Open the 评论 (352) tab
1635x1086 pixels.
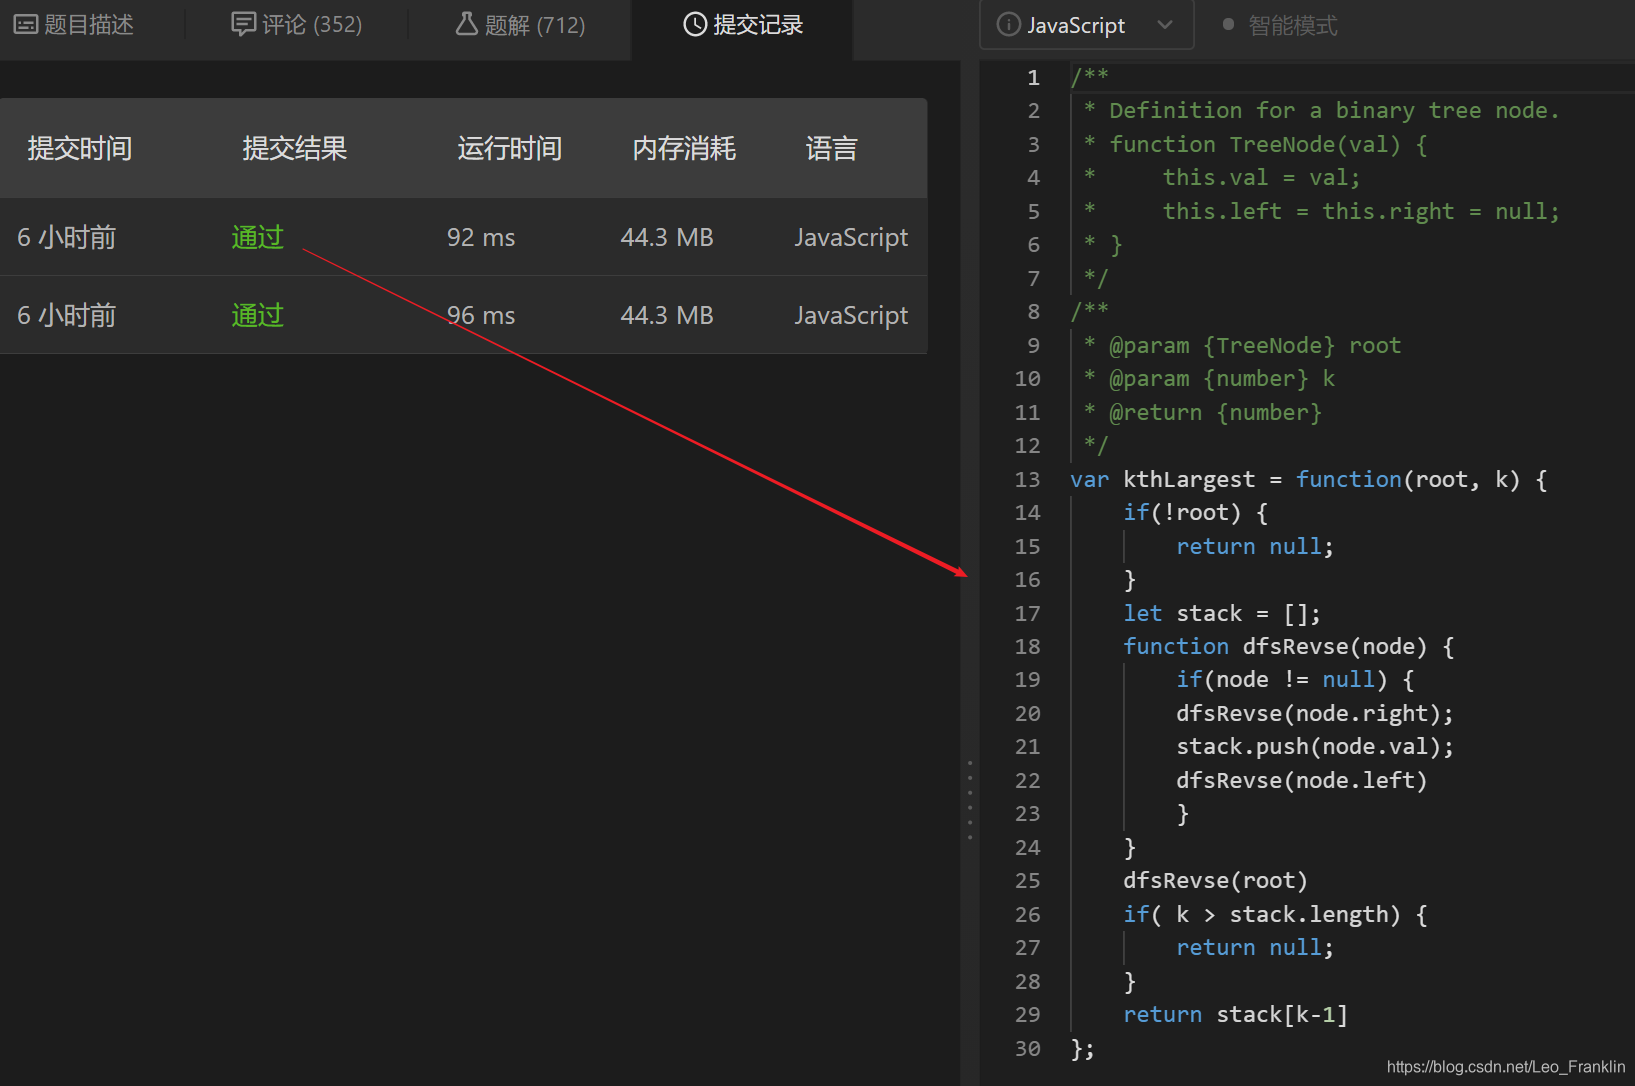297,25
